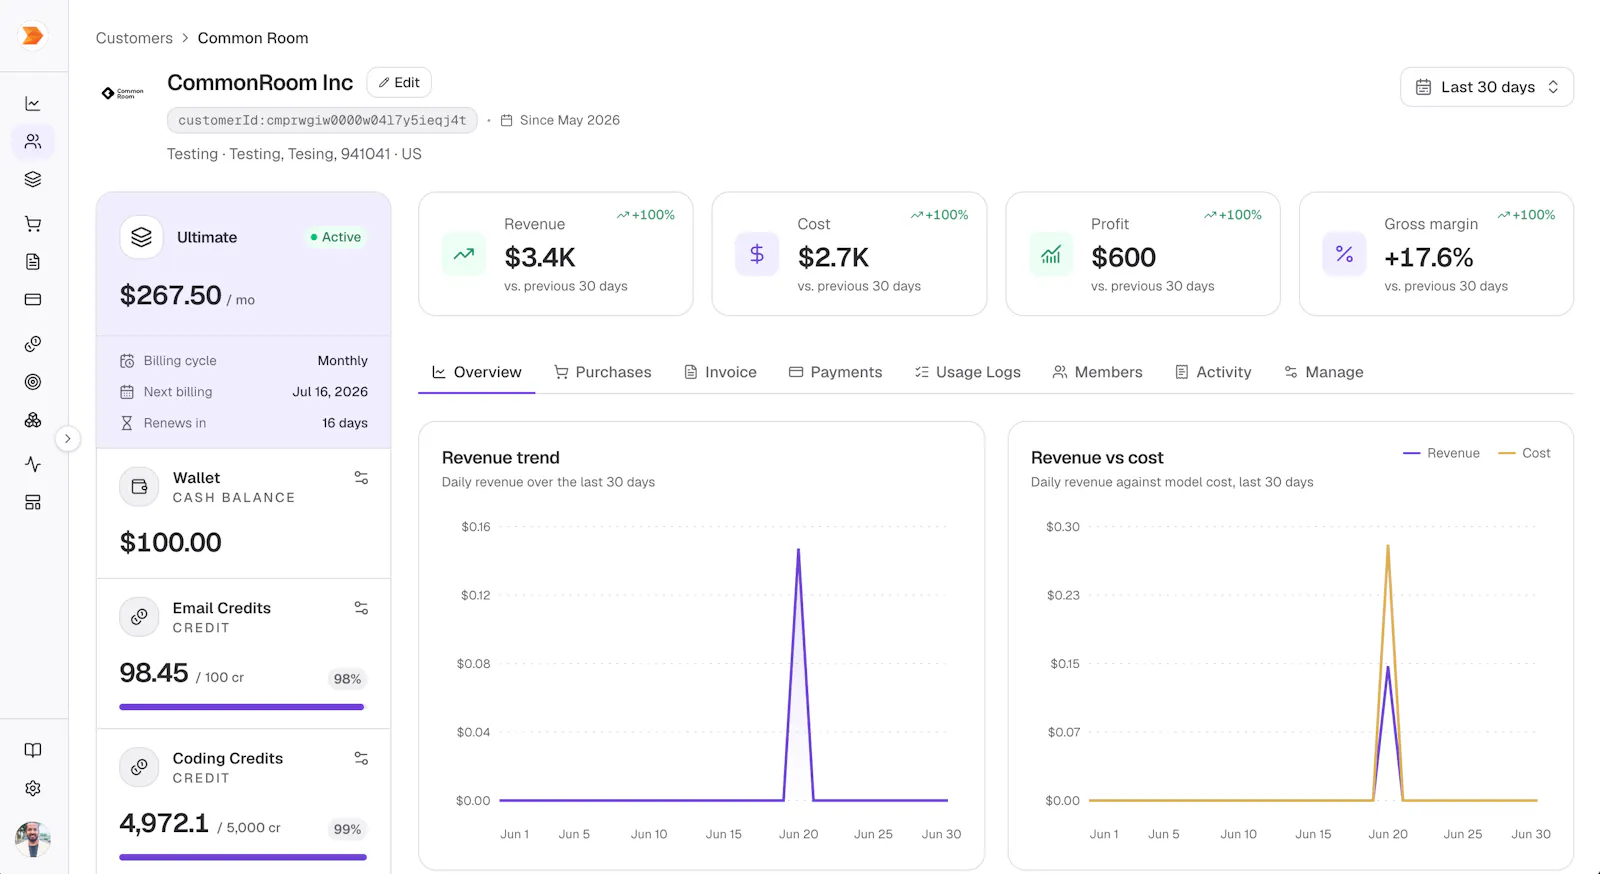1600x874 pixels.
Task: Toggle the Revenue legend item
Action: [1441, 453]
